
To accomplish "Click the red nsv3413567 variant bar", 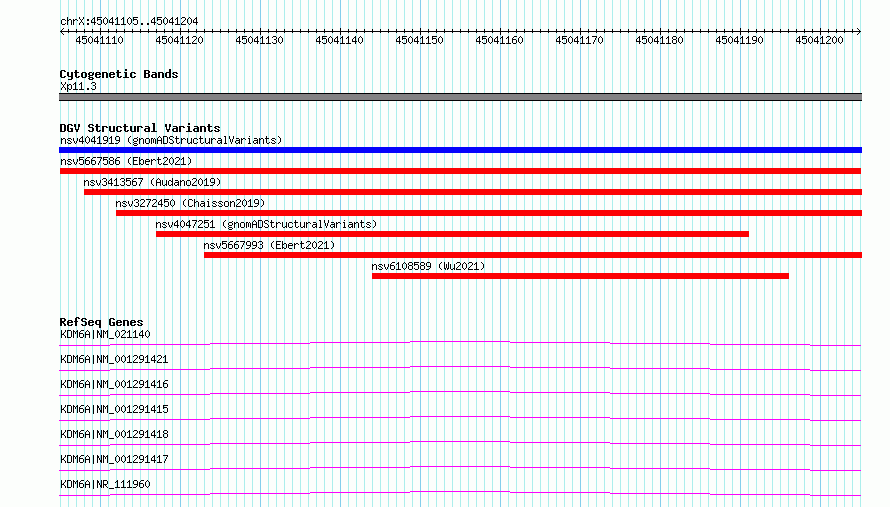I will tap(473, 192).
